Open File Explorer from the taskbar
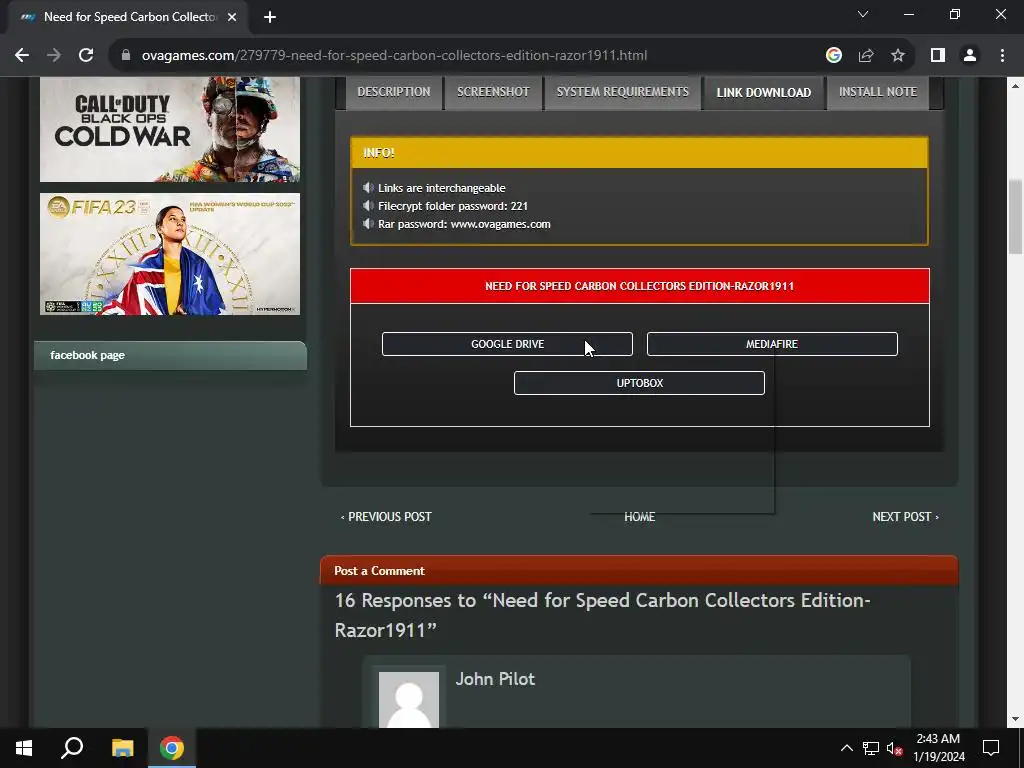Image resolution: width=1024 pixels, height=768 pixels. pyautogui.click(x=122, y=748)
